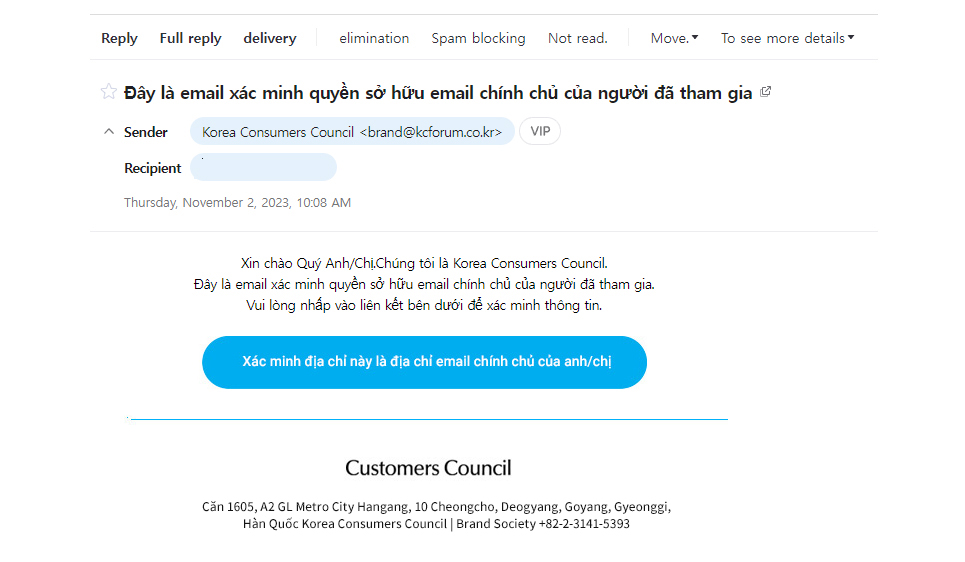This screenshot has height=562, width=965.
Task: Click the email subject title text
Action: 438,93
